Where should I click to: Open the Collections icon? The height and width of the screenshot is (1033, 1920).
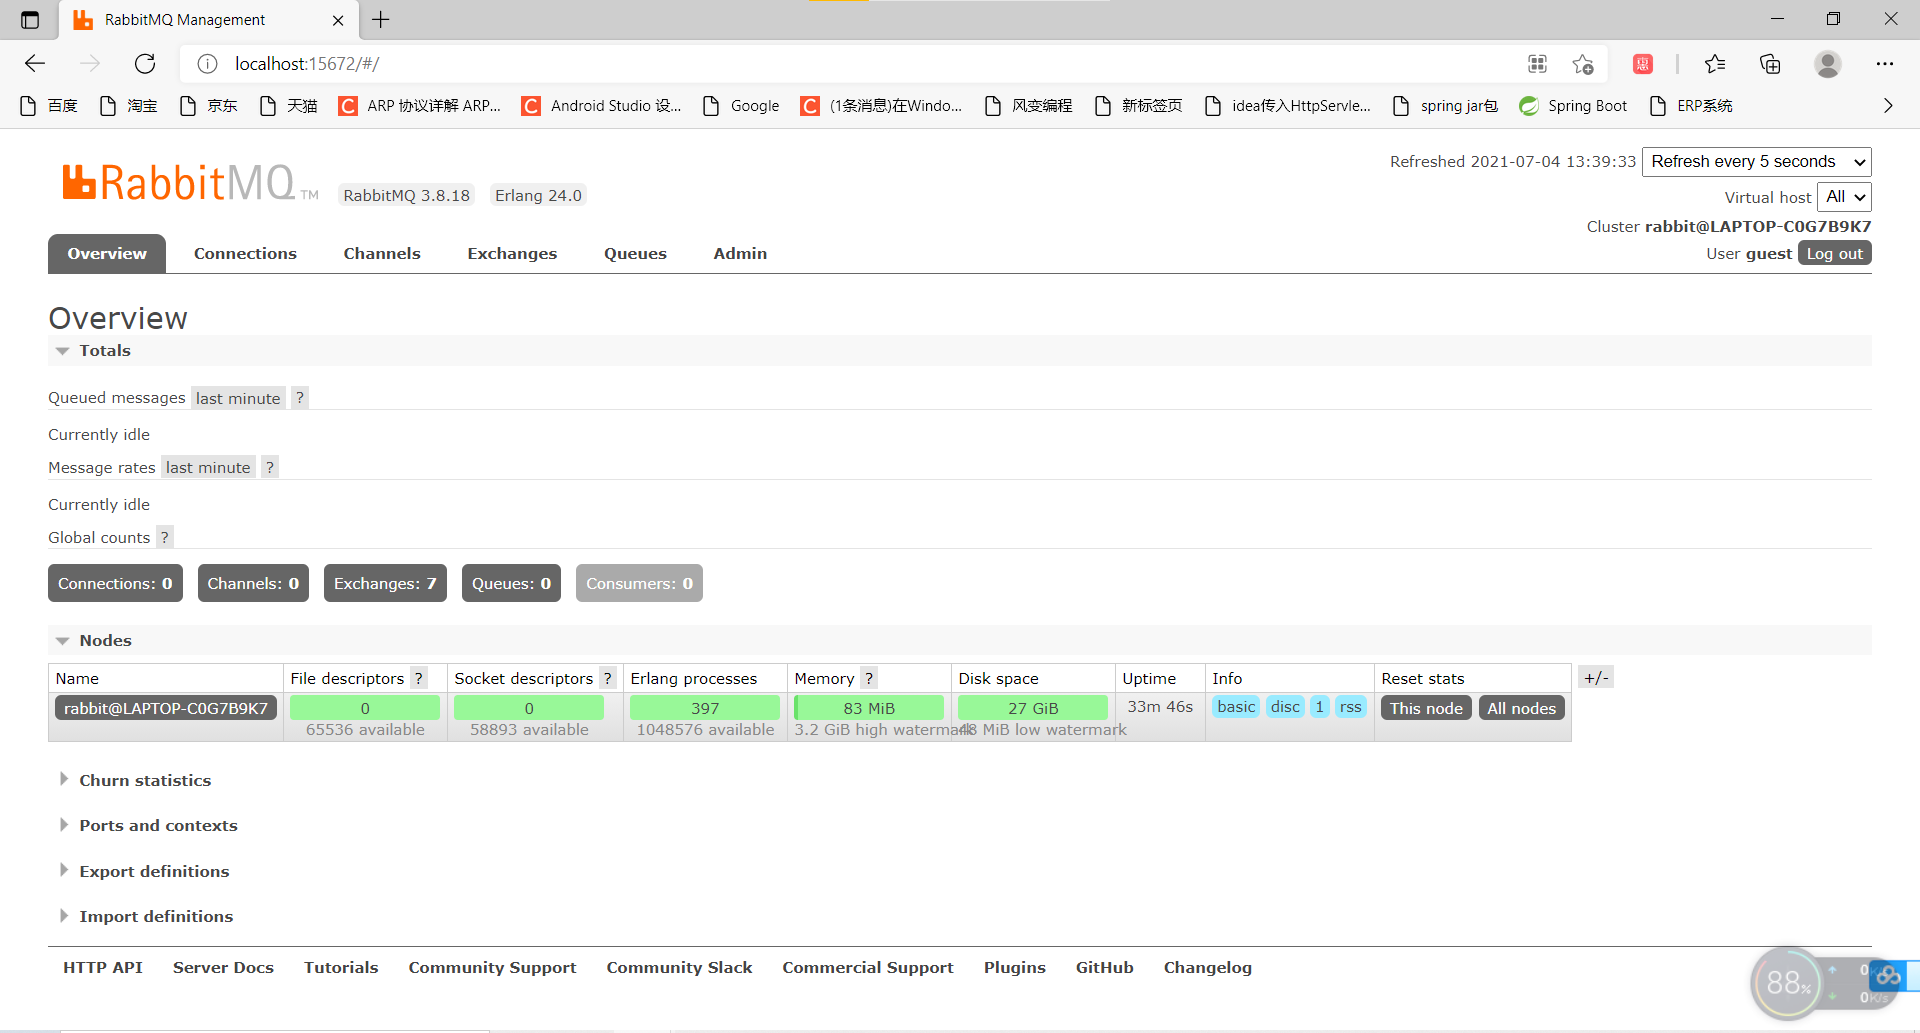click(x=1770, y=64)
